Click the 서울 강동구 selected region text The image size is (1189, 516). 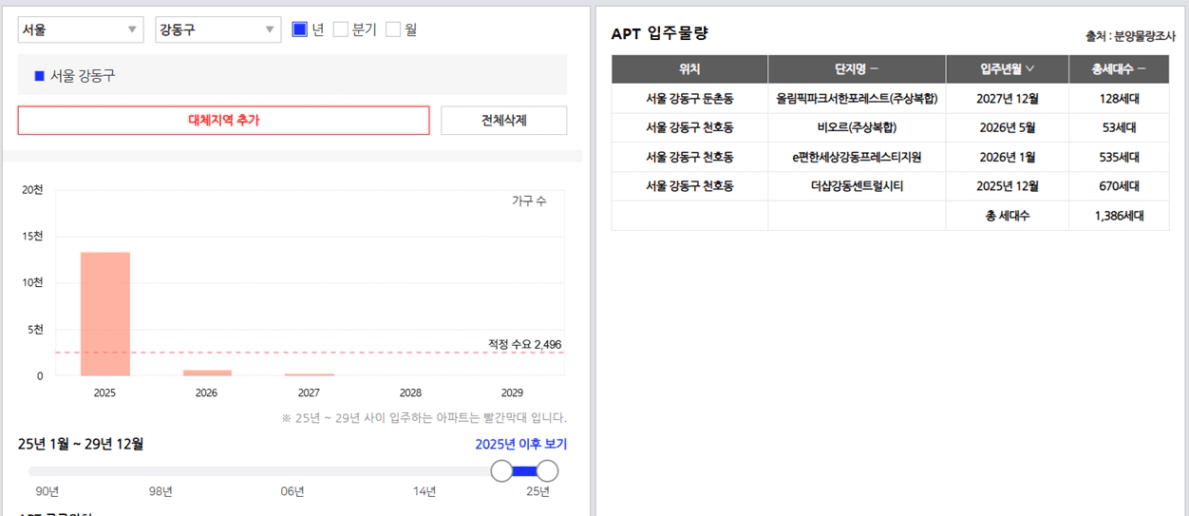pos(83,76)
